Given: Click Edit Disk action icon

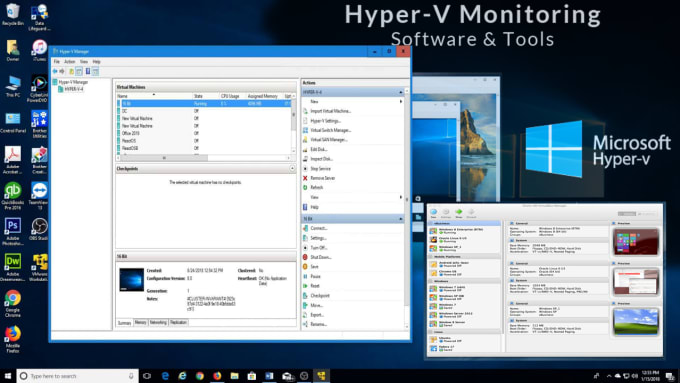Looking at the screenshot, I should pos(305,149).
